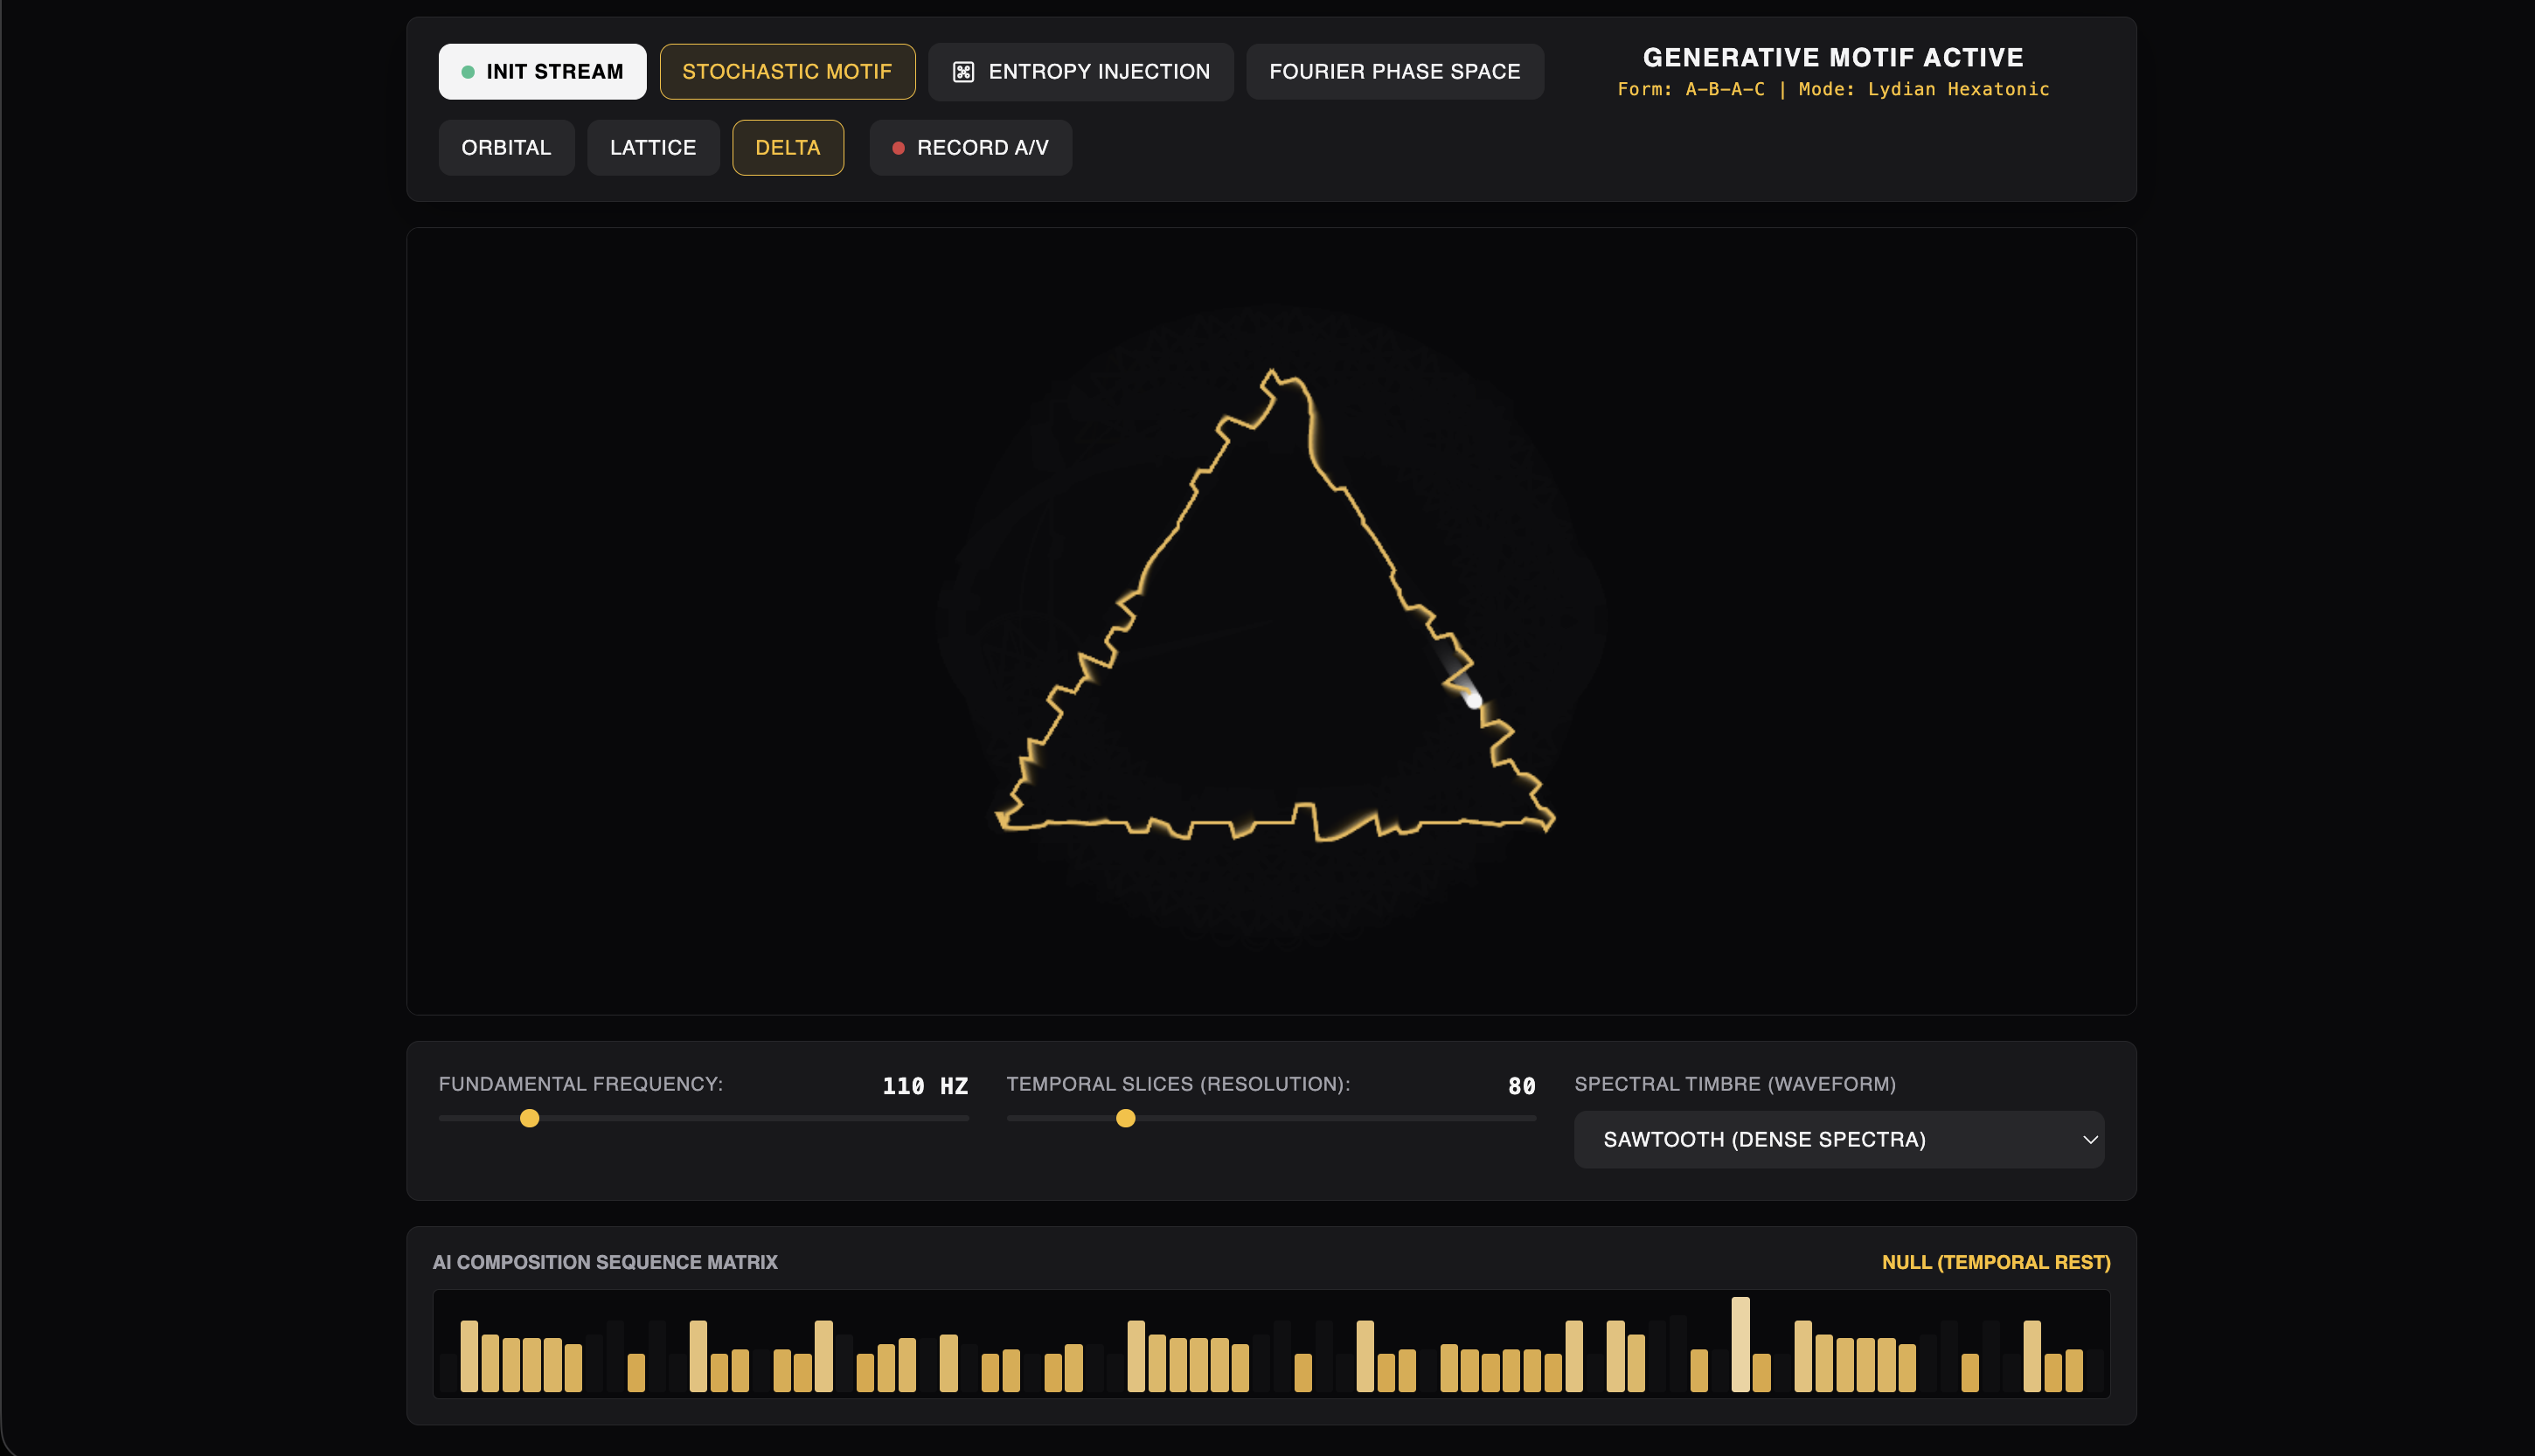Screen dimensions: 2535x1456
Task: Select the Lattice shape tab
Action: (653, 148)
